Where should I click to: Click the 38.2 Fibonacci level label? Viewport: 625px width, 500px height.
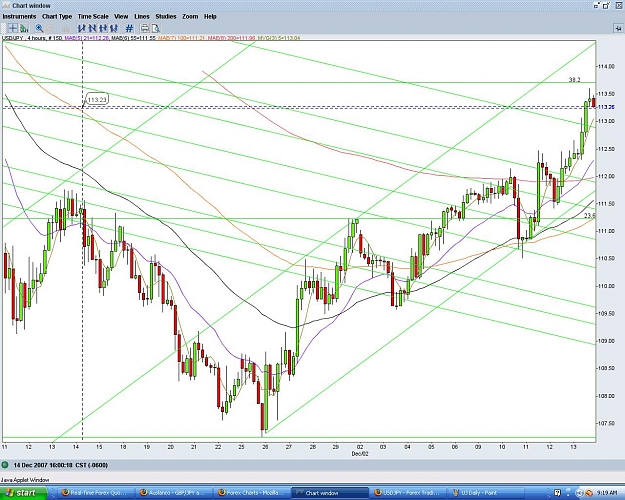click(574, 80)
